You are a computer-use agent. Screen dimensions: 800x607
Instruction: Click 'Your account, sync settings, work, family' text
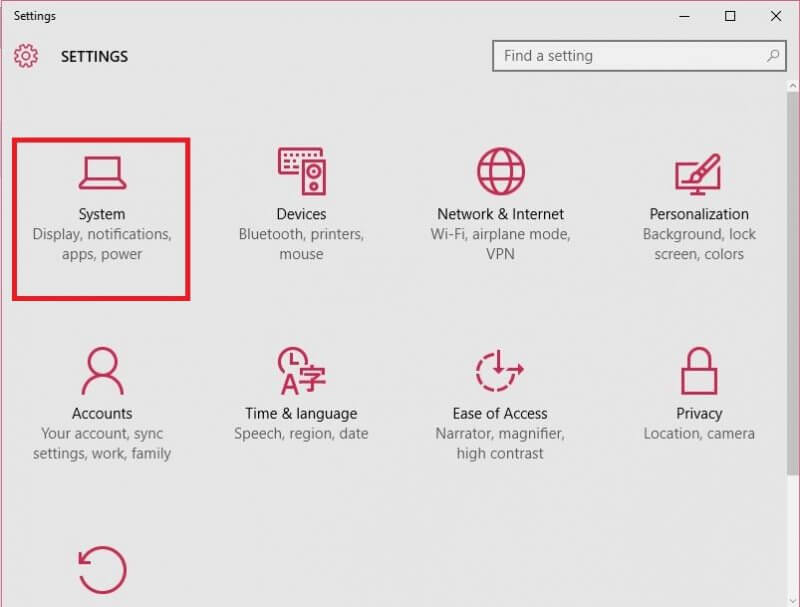click(102, 443)
